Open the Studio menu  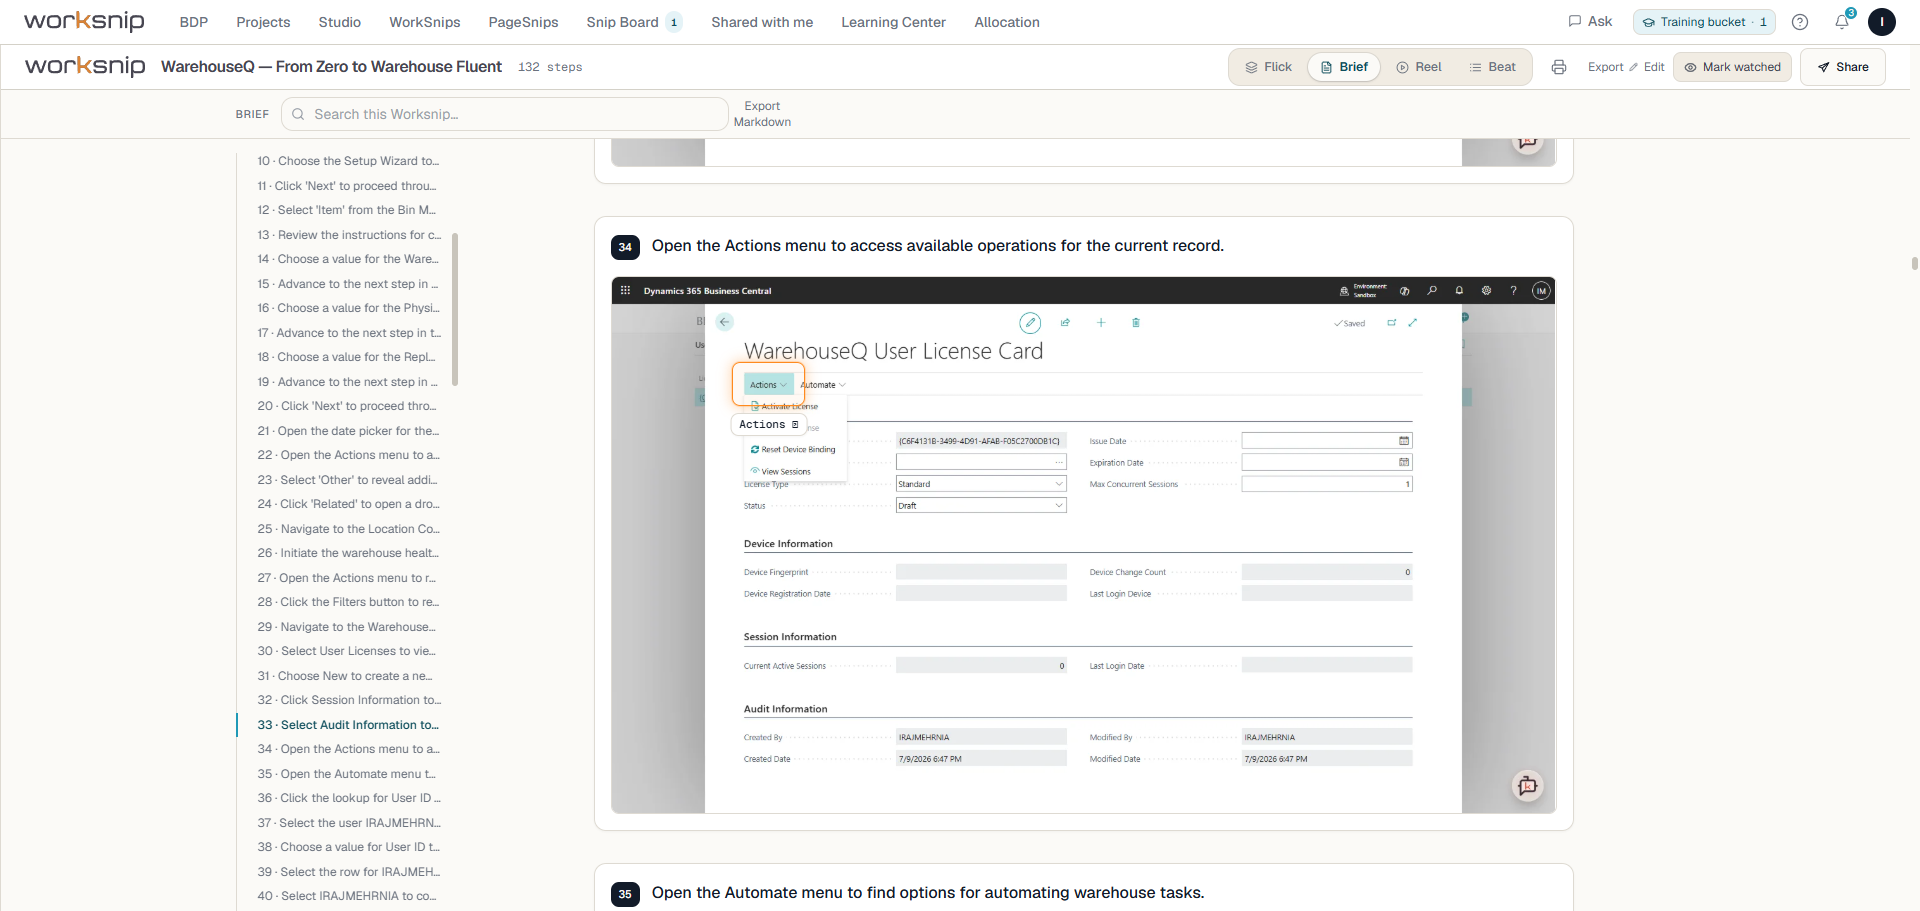[x=340, y=22]
